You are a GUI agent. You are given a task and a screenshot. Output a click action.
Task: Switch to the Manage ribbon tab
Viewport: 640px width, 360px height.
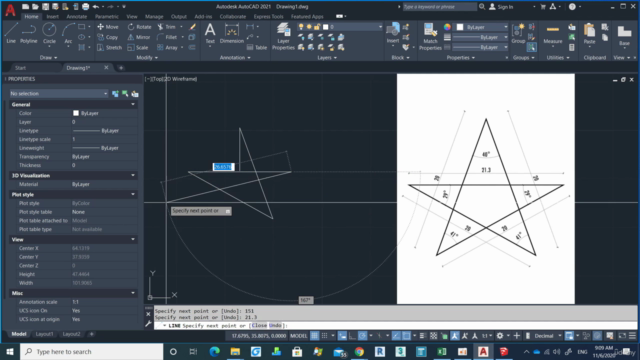[154, 17]
